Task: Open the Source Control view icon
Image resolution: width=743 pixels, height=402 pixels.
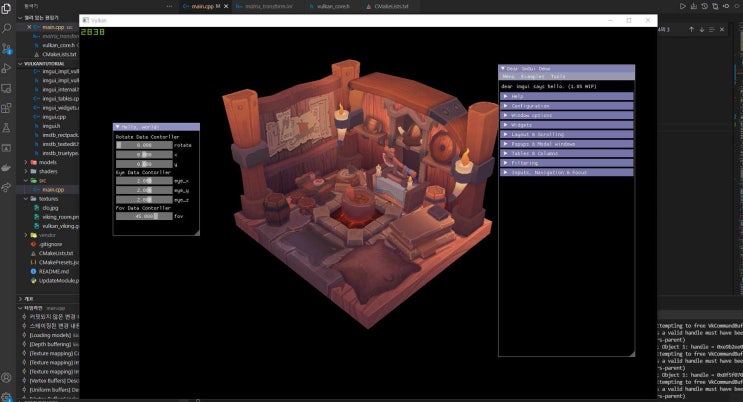Action: (x=7, y=49)
